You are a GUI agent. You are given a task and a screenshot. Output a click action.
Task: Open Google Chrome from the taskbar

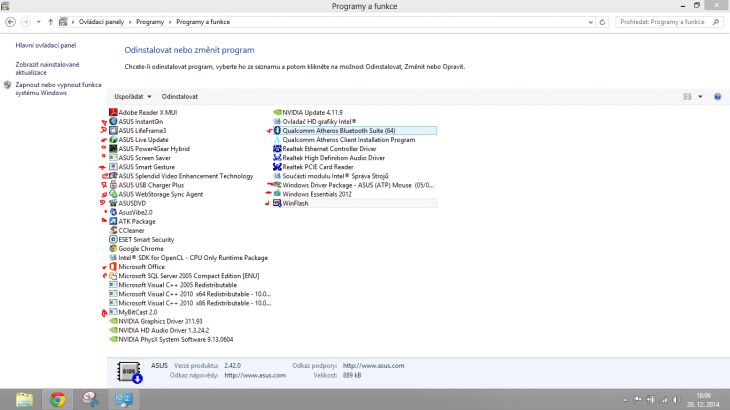tap(58, 399)
